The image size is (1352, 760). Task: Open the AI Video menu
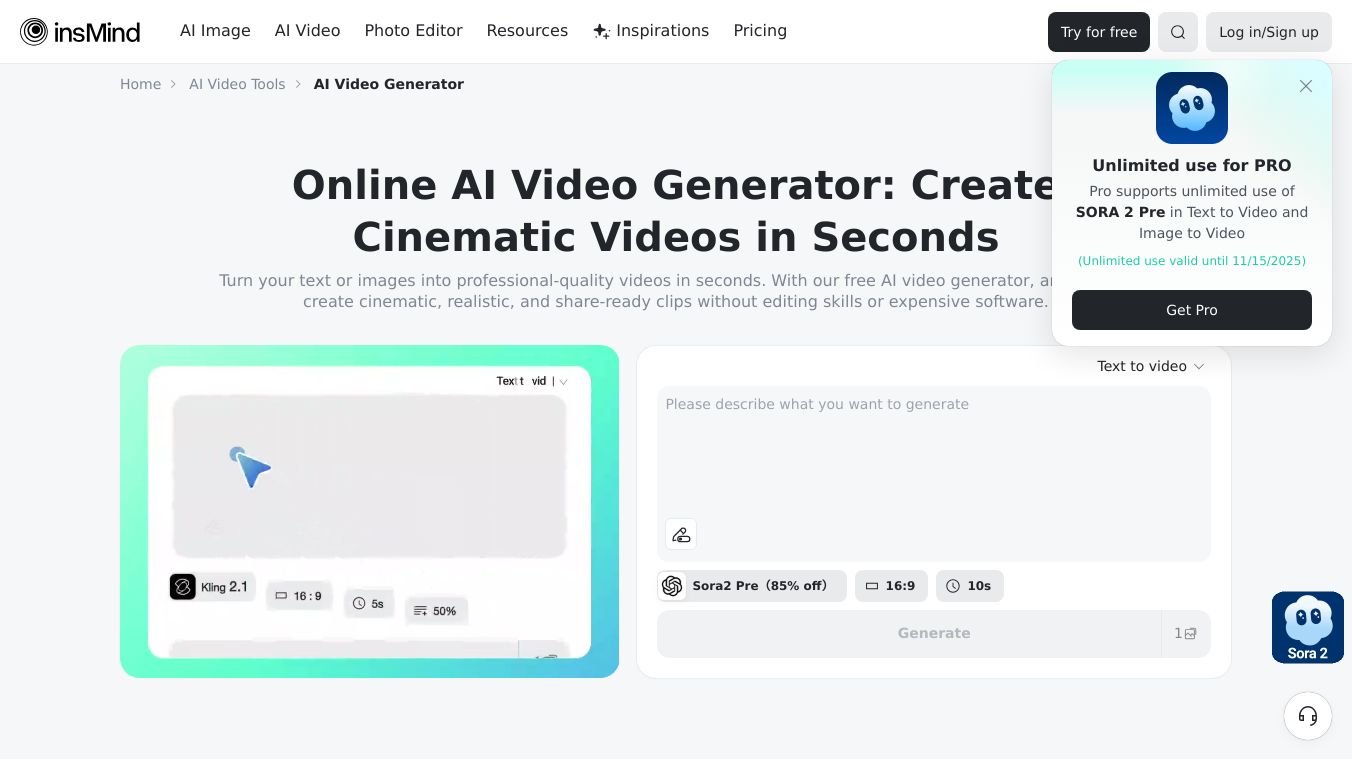[308, 31]
